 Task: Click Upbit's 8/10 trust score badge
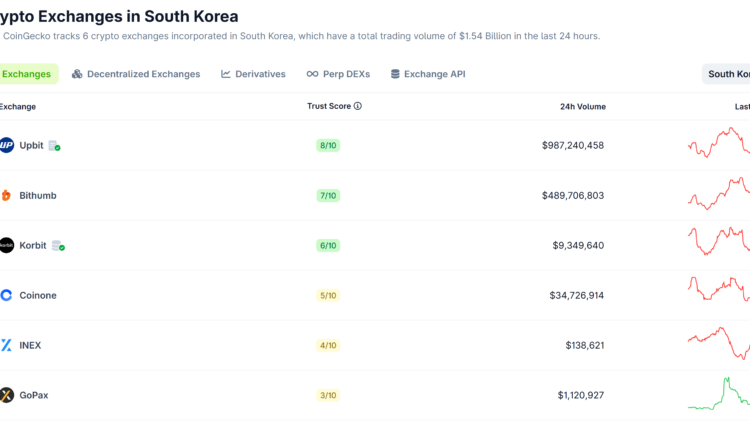[328, 145]
